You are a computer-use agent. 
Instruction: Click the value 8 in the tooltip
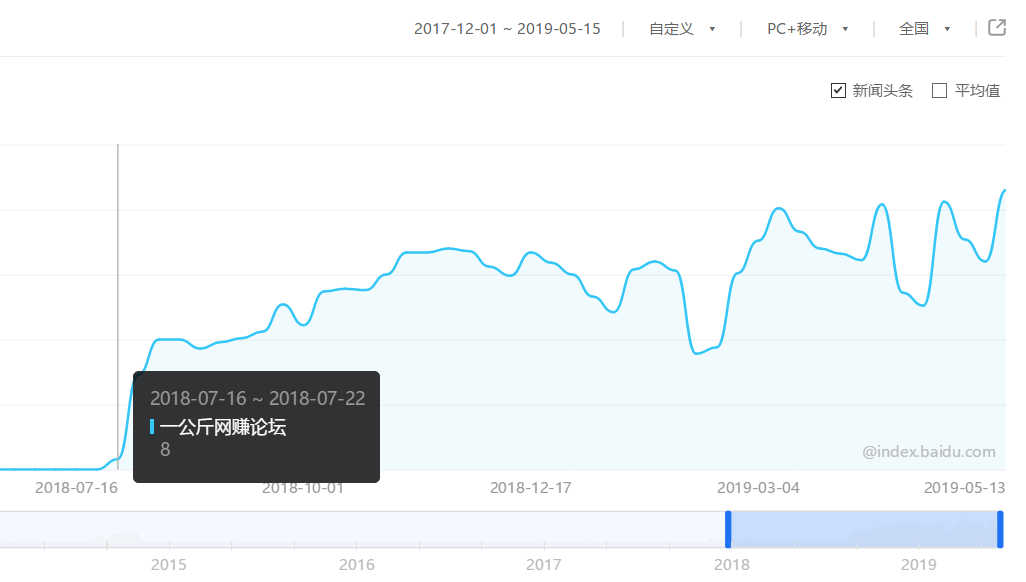click(x=165, y=450)
